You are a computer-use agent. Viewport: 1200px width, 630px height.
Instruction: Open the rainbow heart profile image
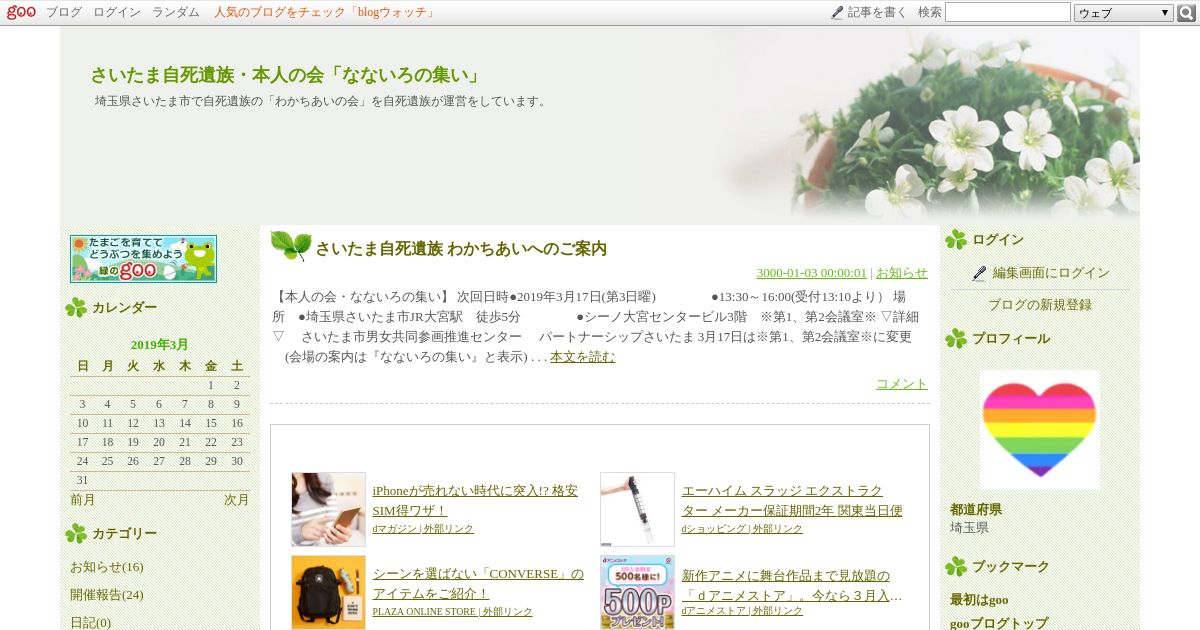coord(1039,429)
